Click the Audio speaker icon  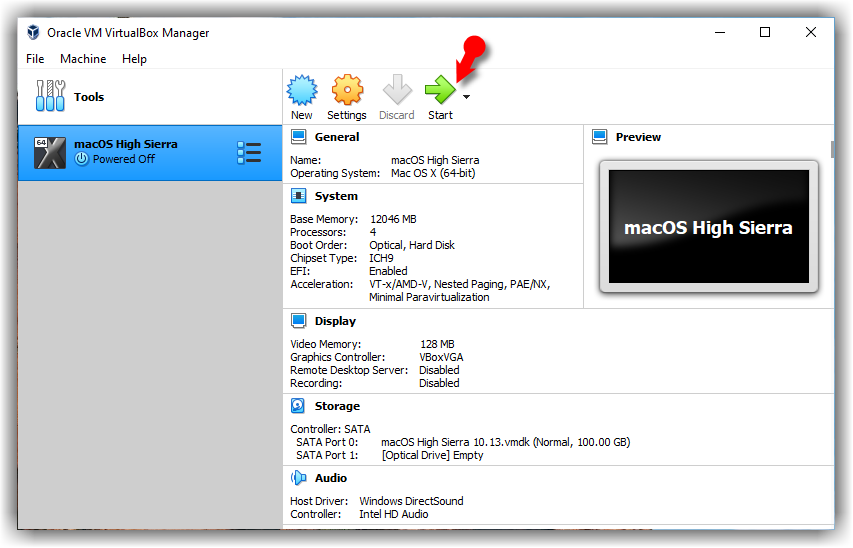pos(299,477)
